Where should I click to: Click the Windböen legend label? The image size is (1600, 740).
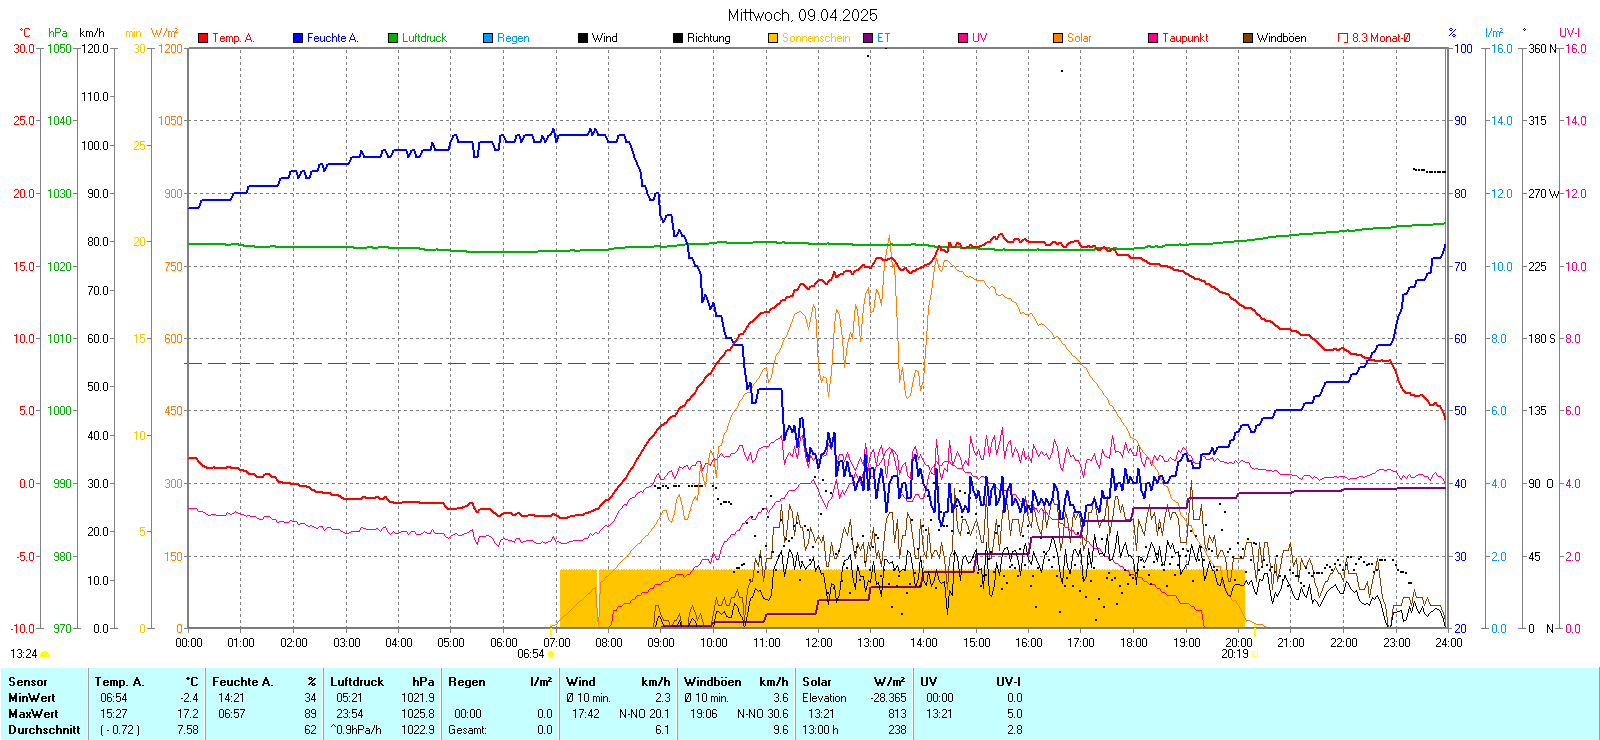point(1281,38)
